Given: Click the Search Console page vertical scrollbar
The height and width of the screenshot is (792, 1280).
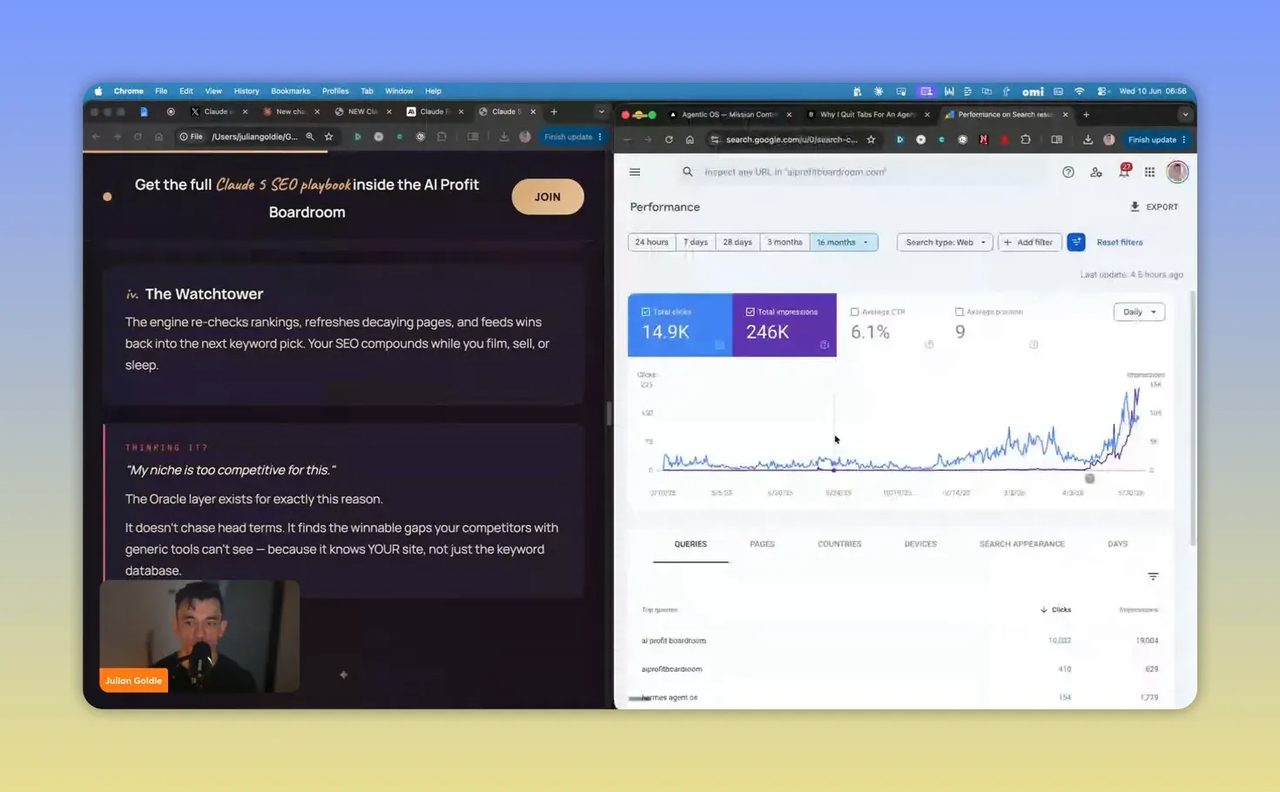Looking at the screenshot, I should click(x=1191, y=417).
